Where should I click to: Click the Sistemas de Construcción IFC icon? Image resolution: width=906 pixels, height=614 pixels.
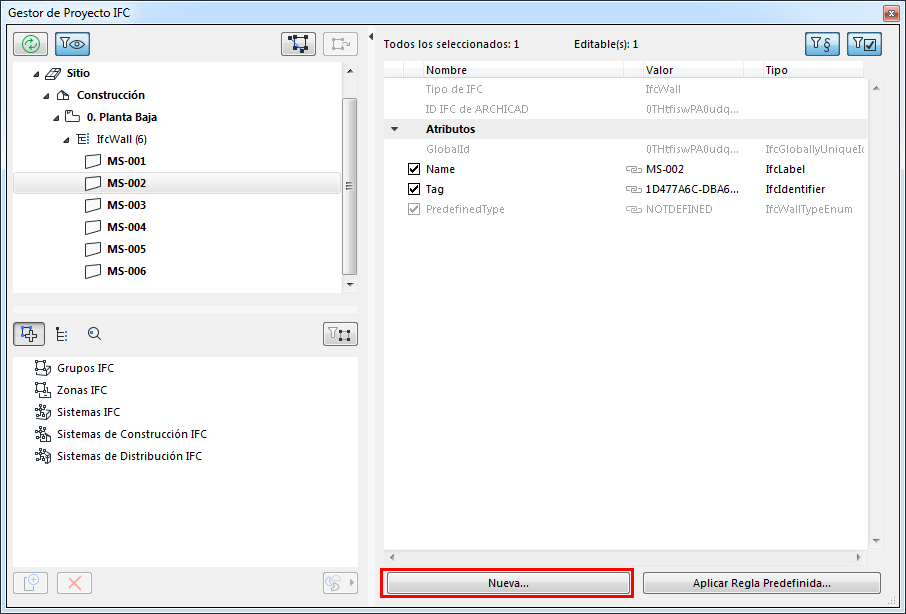(x=43, y=434)
